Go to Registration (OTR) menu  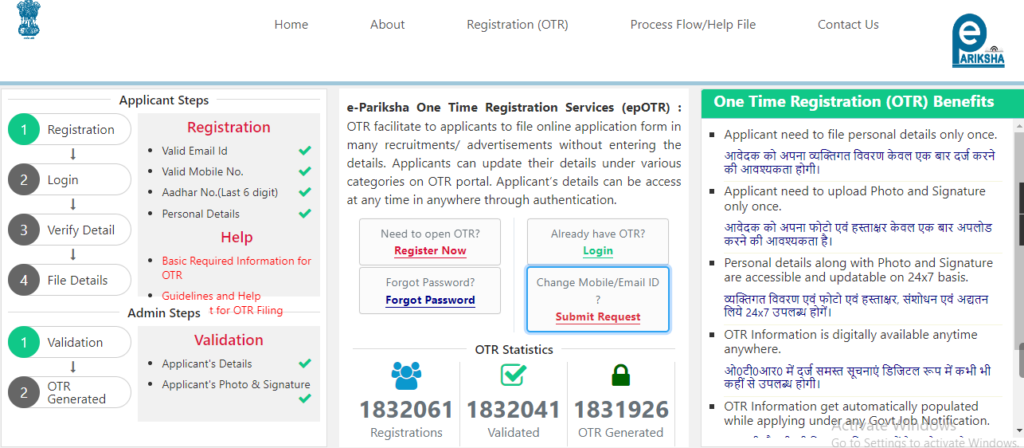[517, 25]
